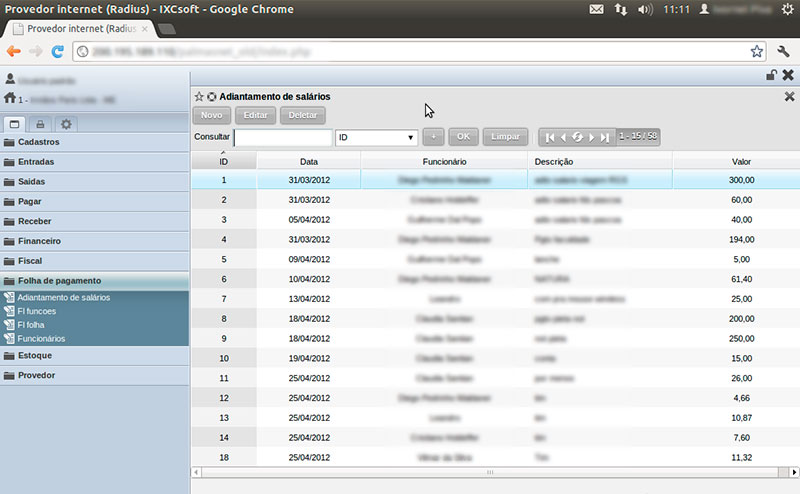Sort by the Valor column header
Viewport: 800px width, 494px height.
click(x=736, y=161)
